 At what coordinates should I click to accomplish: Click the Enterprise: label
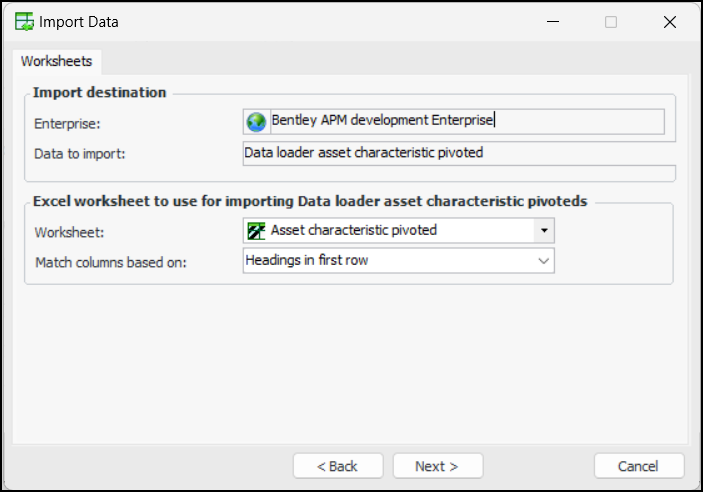pos(68,124)
